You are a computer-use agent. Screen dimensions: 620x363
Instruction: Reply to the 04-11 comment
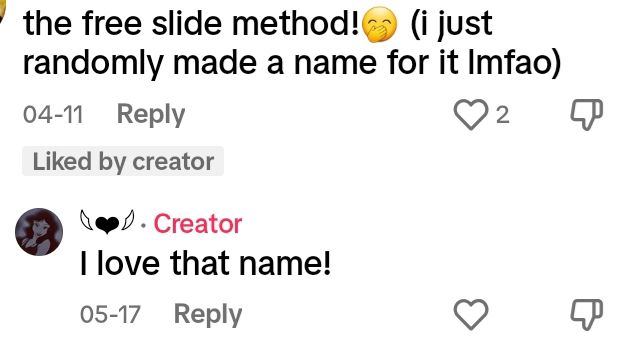click(151, 115)
